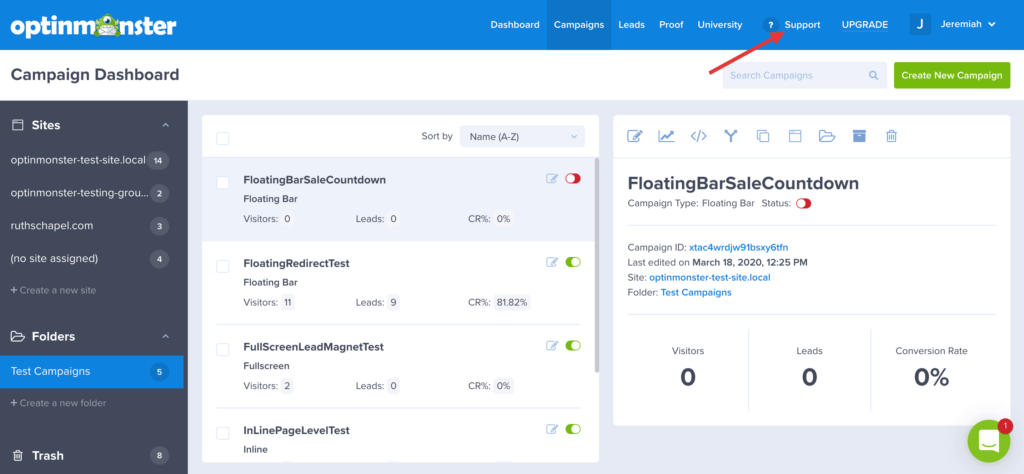Click the move to folder icon
1024x474 pixels.
click(x=827, y=136)
